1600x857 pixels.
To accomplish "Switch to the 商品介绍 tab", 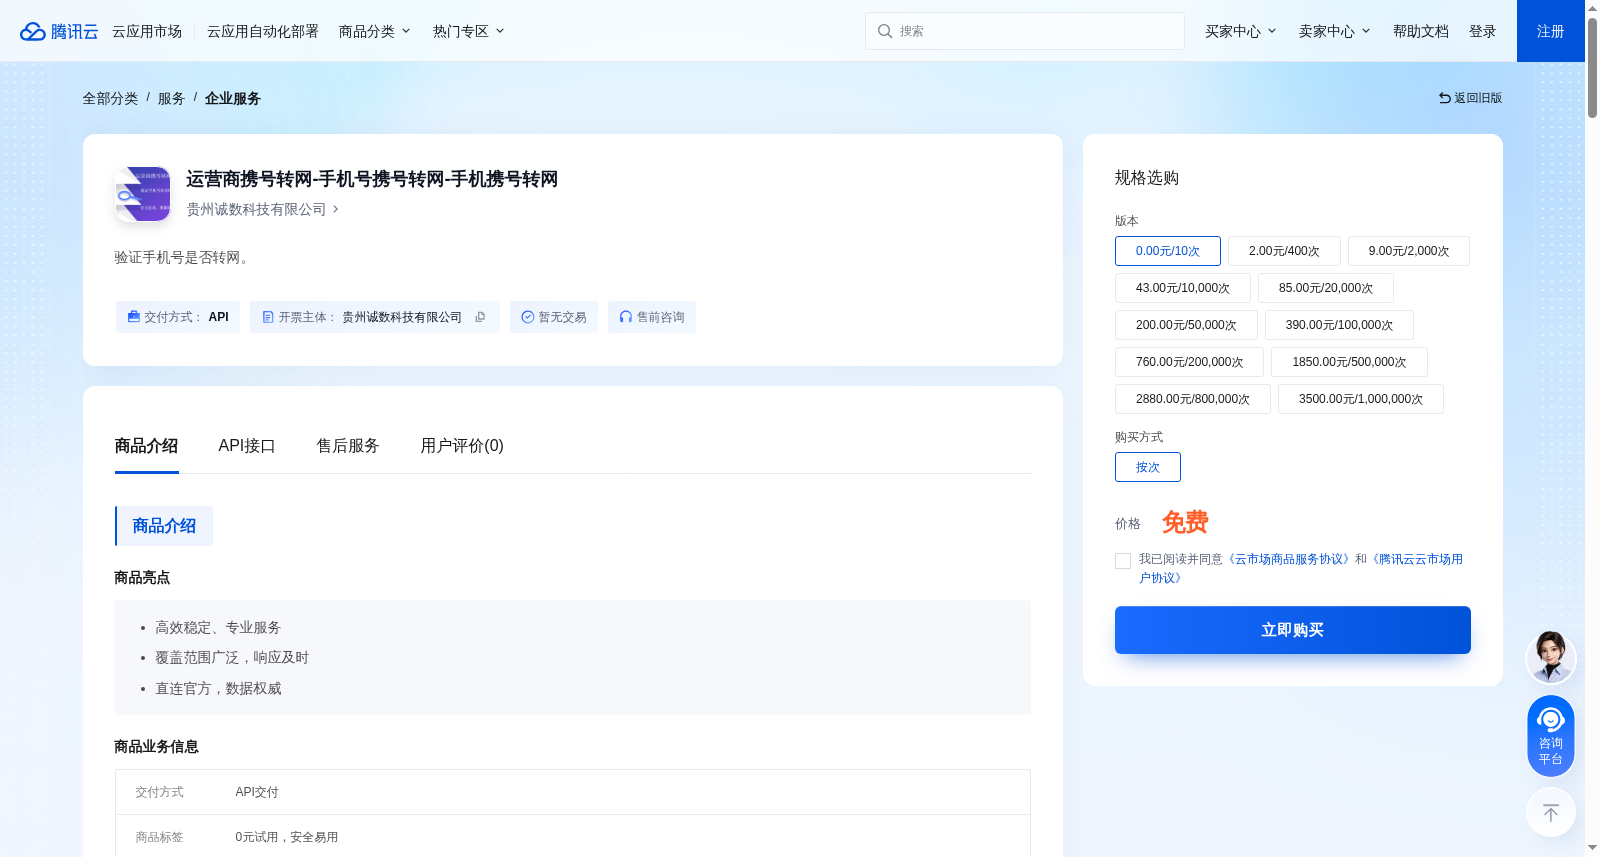I will (x=147, y=446).
